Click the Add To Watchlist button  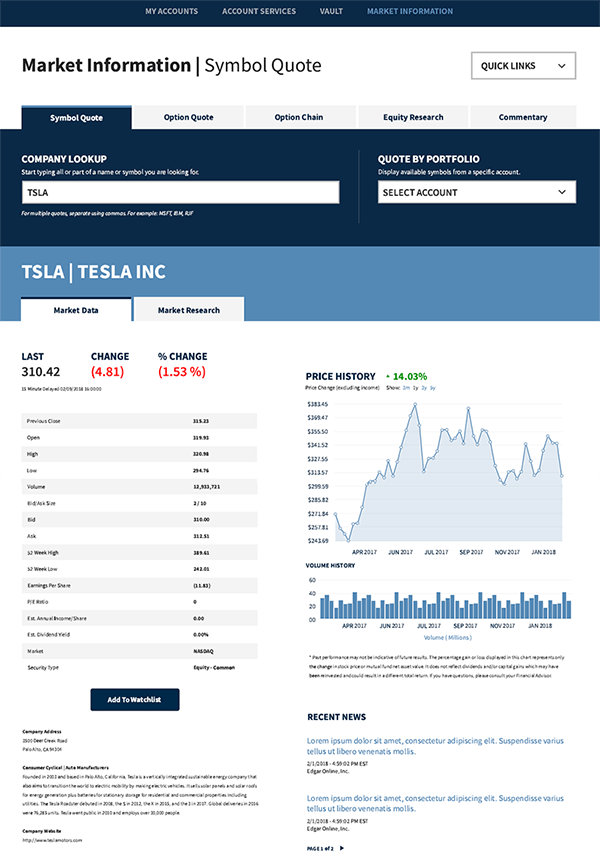pyautogui.click(x=135, y=700)
